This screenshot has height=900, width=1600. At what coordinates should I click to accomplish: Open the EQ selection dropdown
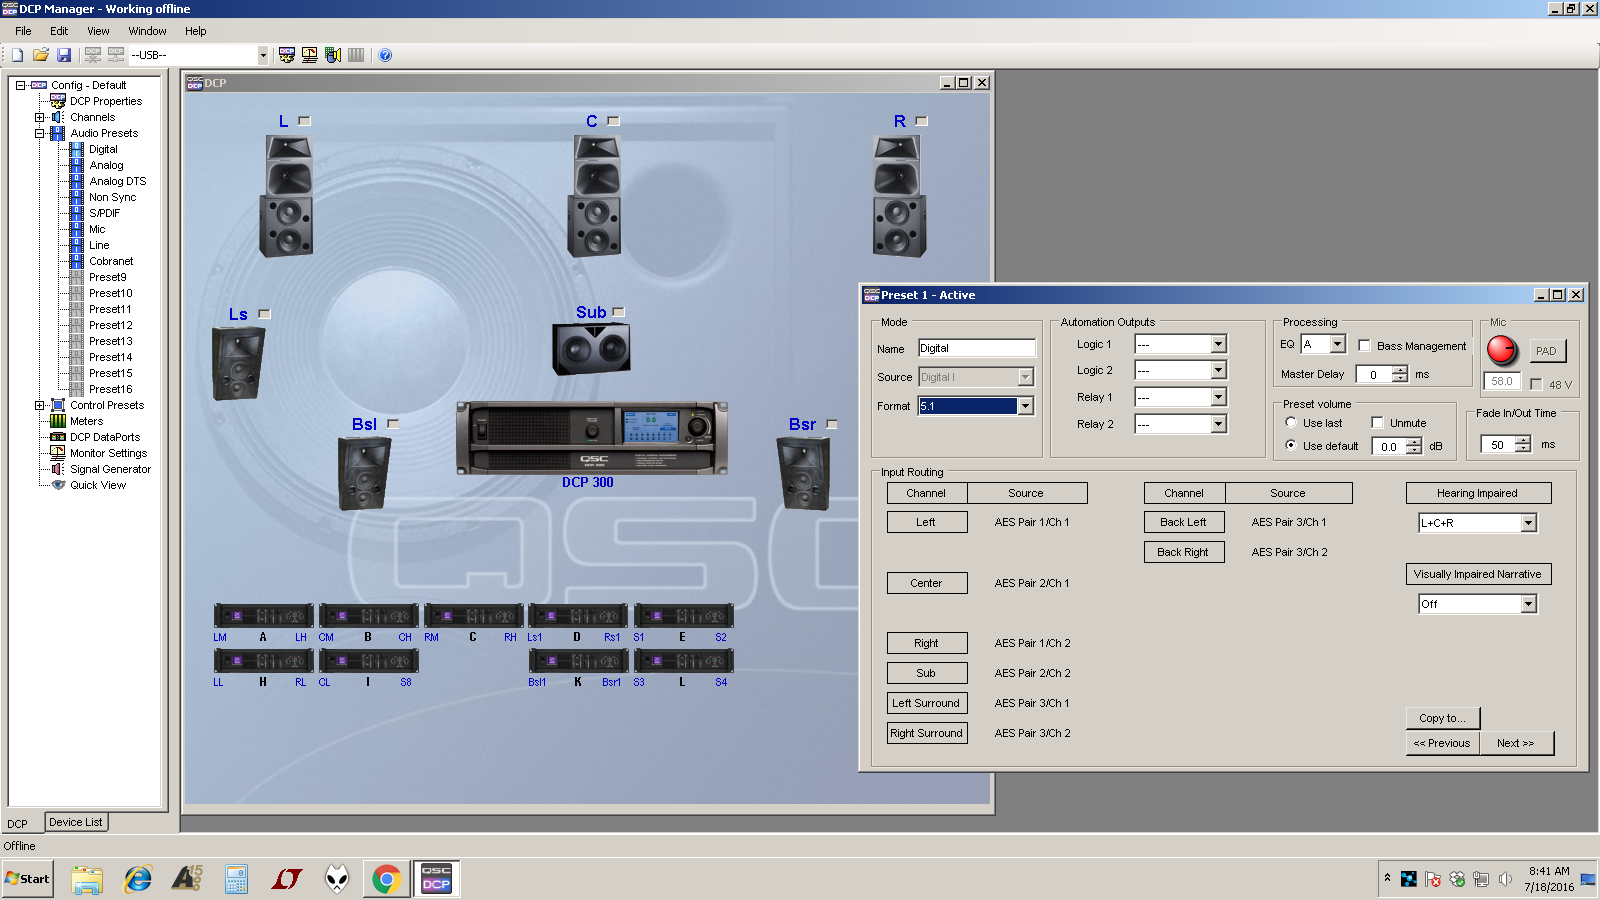[x=1338, y=344]
